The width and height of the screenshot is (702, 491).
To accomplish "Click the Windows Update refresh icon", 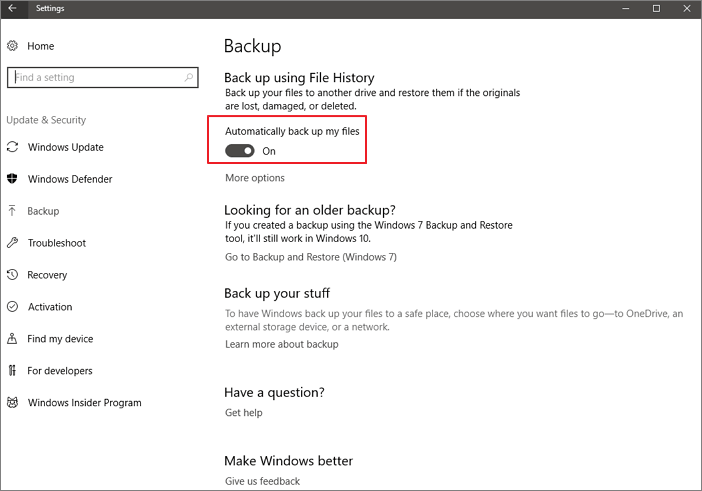I will 12,147.
